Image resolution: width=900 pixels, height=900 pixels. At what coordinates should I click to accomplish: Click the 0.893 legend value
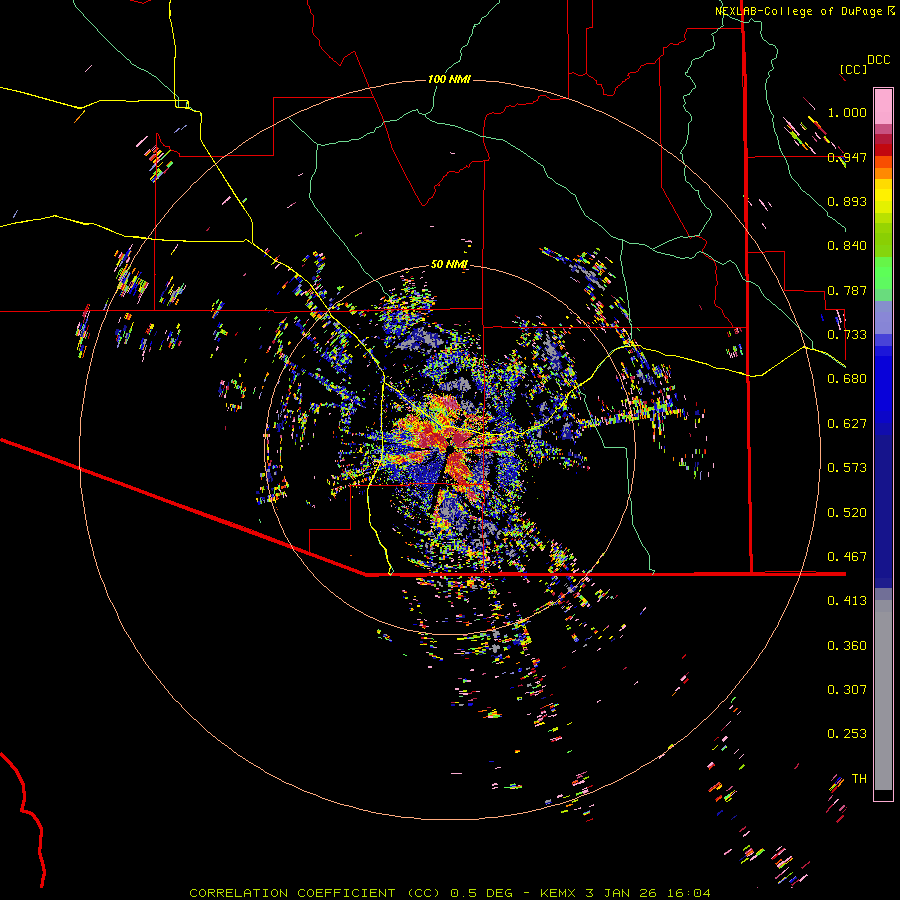point(847,201)
